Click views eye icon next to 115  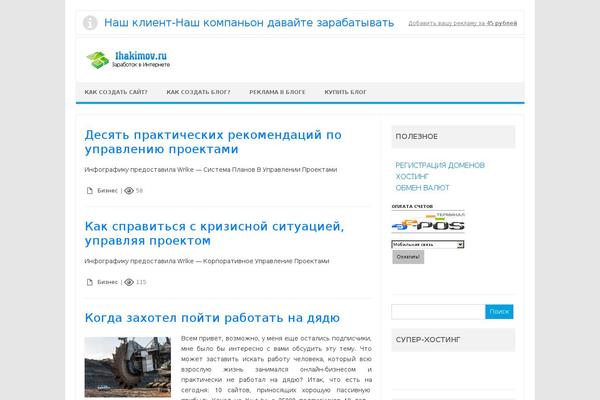129,282
